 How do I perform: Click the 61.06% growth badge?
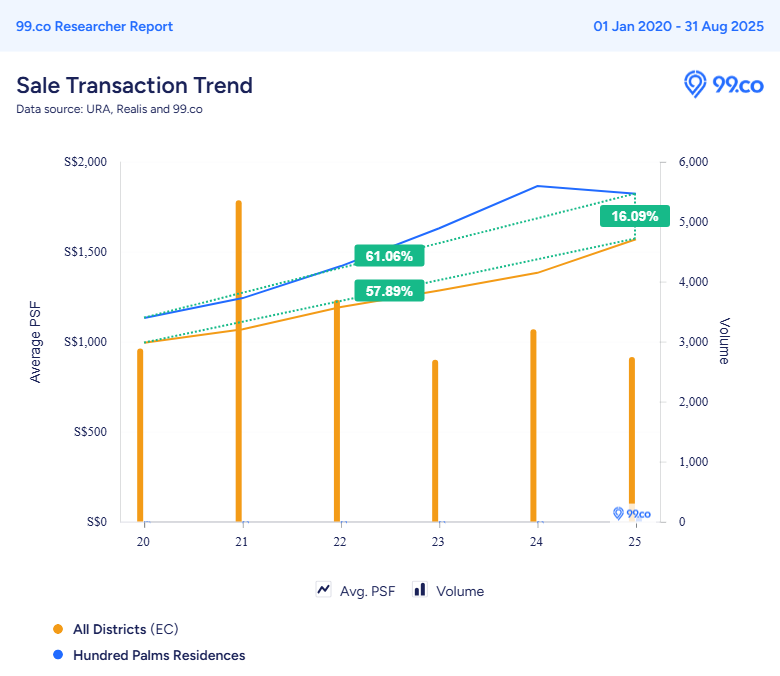(389, 256)
